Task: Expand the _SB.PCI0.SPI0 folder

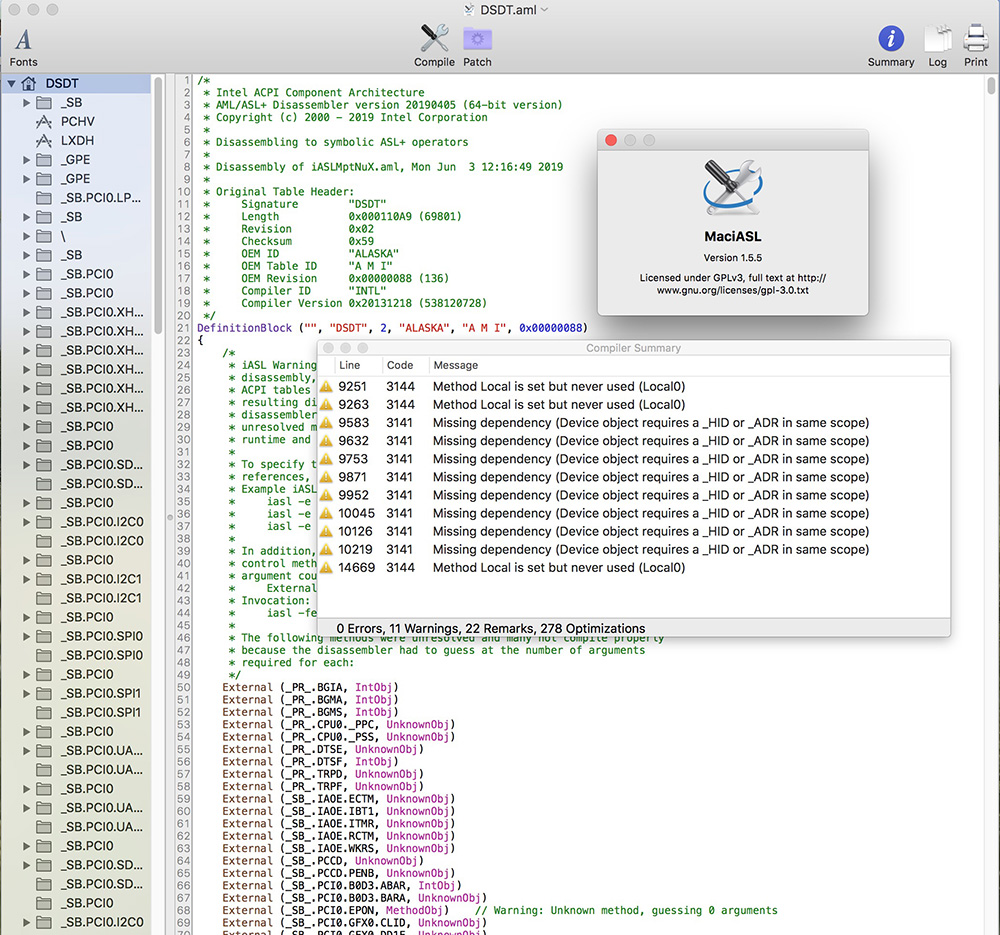Action: pyautogui.click(x=26, y=637)
